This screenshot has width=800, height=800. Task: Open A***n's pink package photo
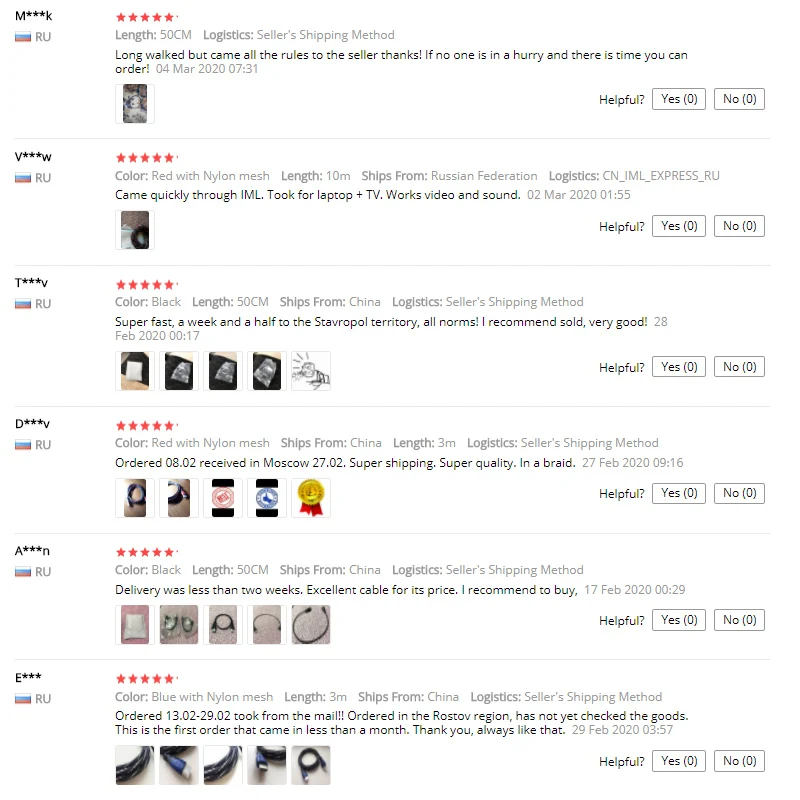[x=135, y=624]
